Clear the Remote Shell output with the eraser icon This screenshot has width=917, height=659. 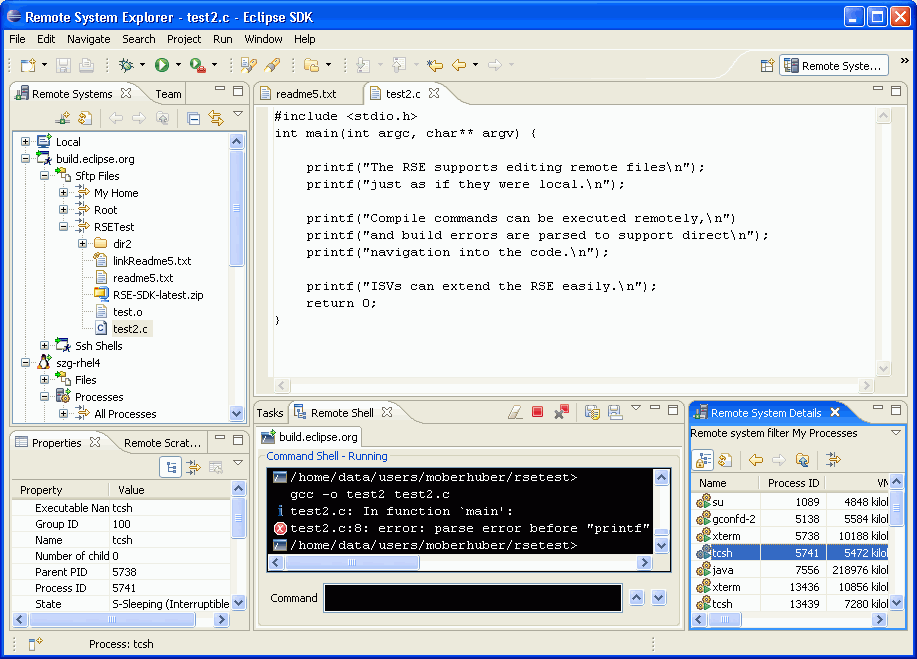(515, 413)
